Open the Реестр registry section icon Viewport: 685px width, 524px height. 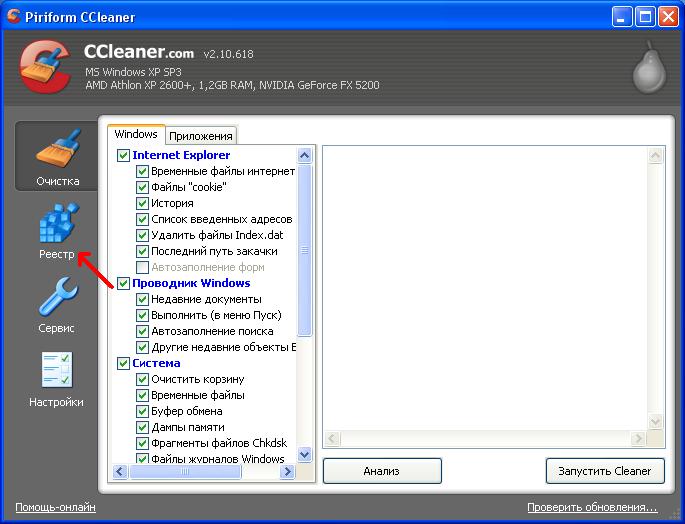coord(56,224)
